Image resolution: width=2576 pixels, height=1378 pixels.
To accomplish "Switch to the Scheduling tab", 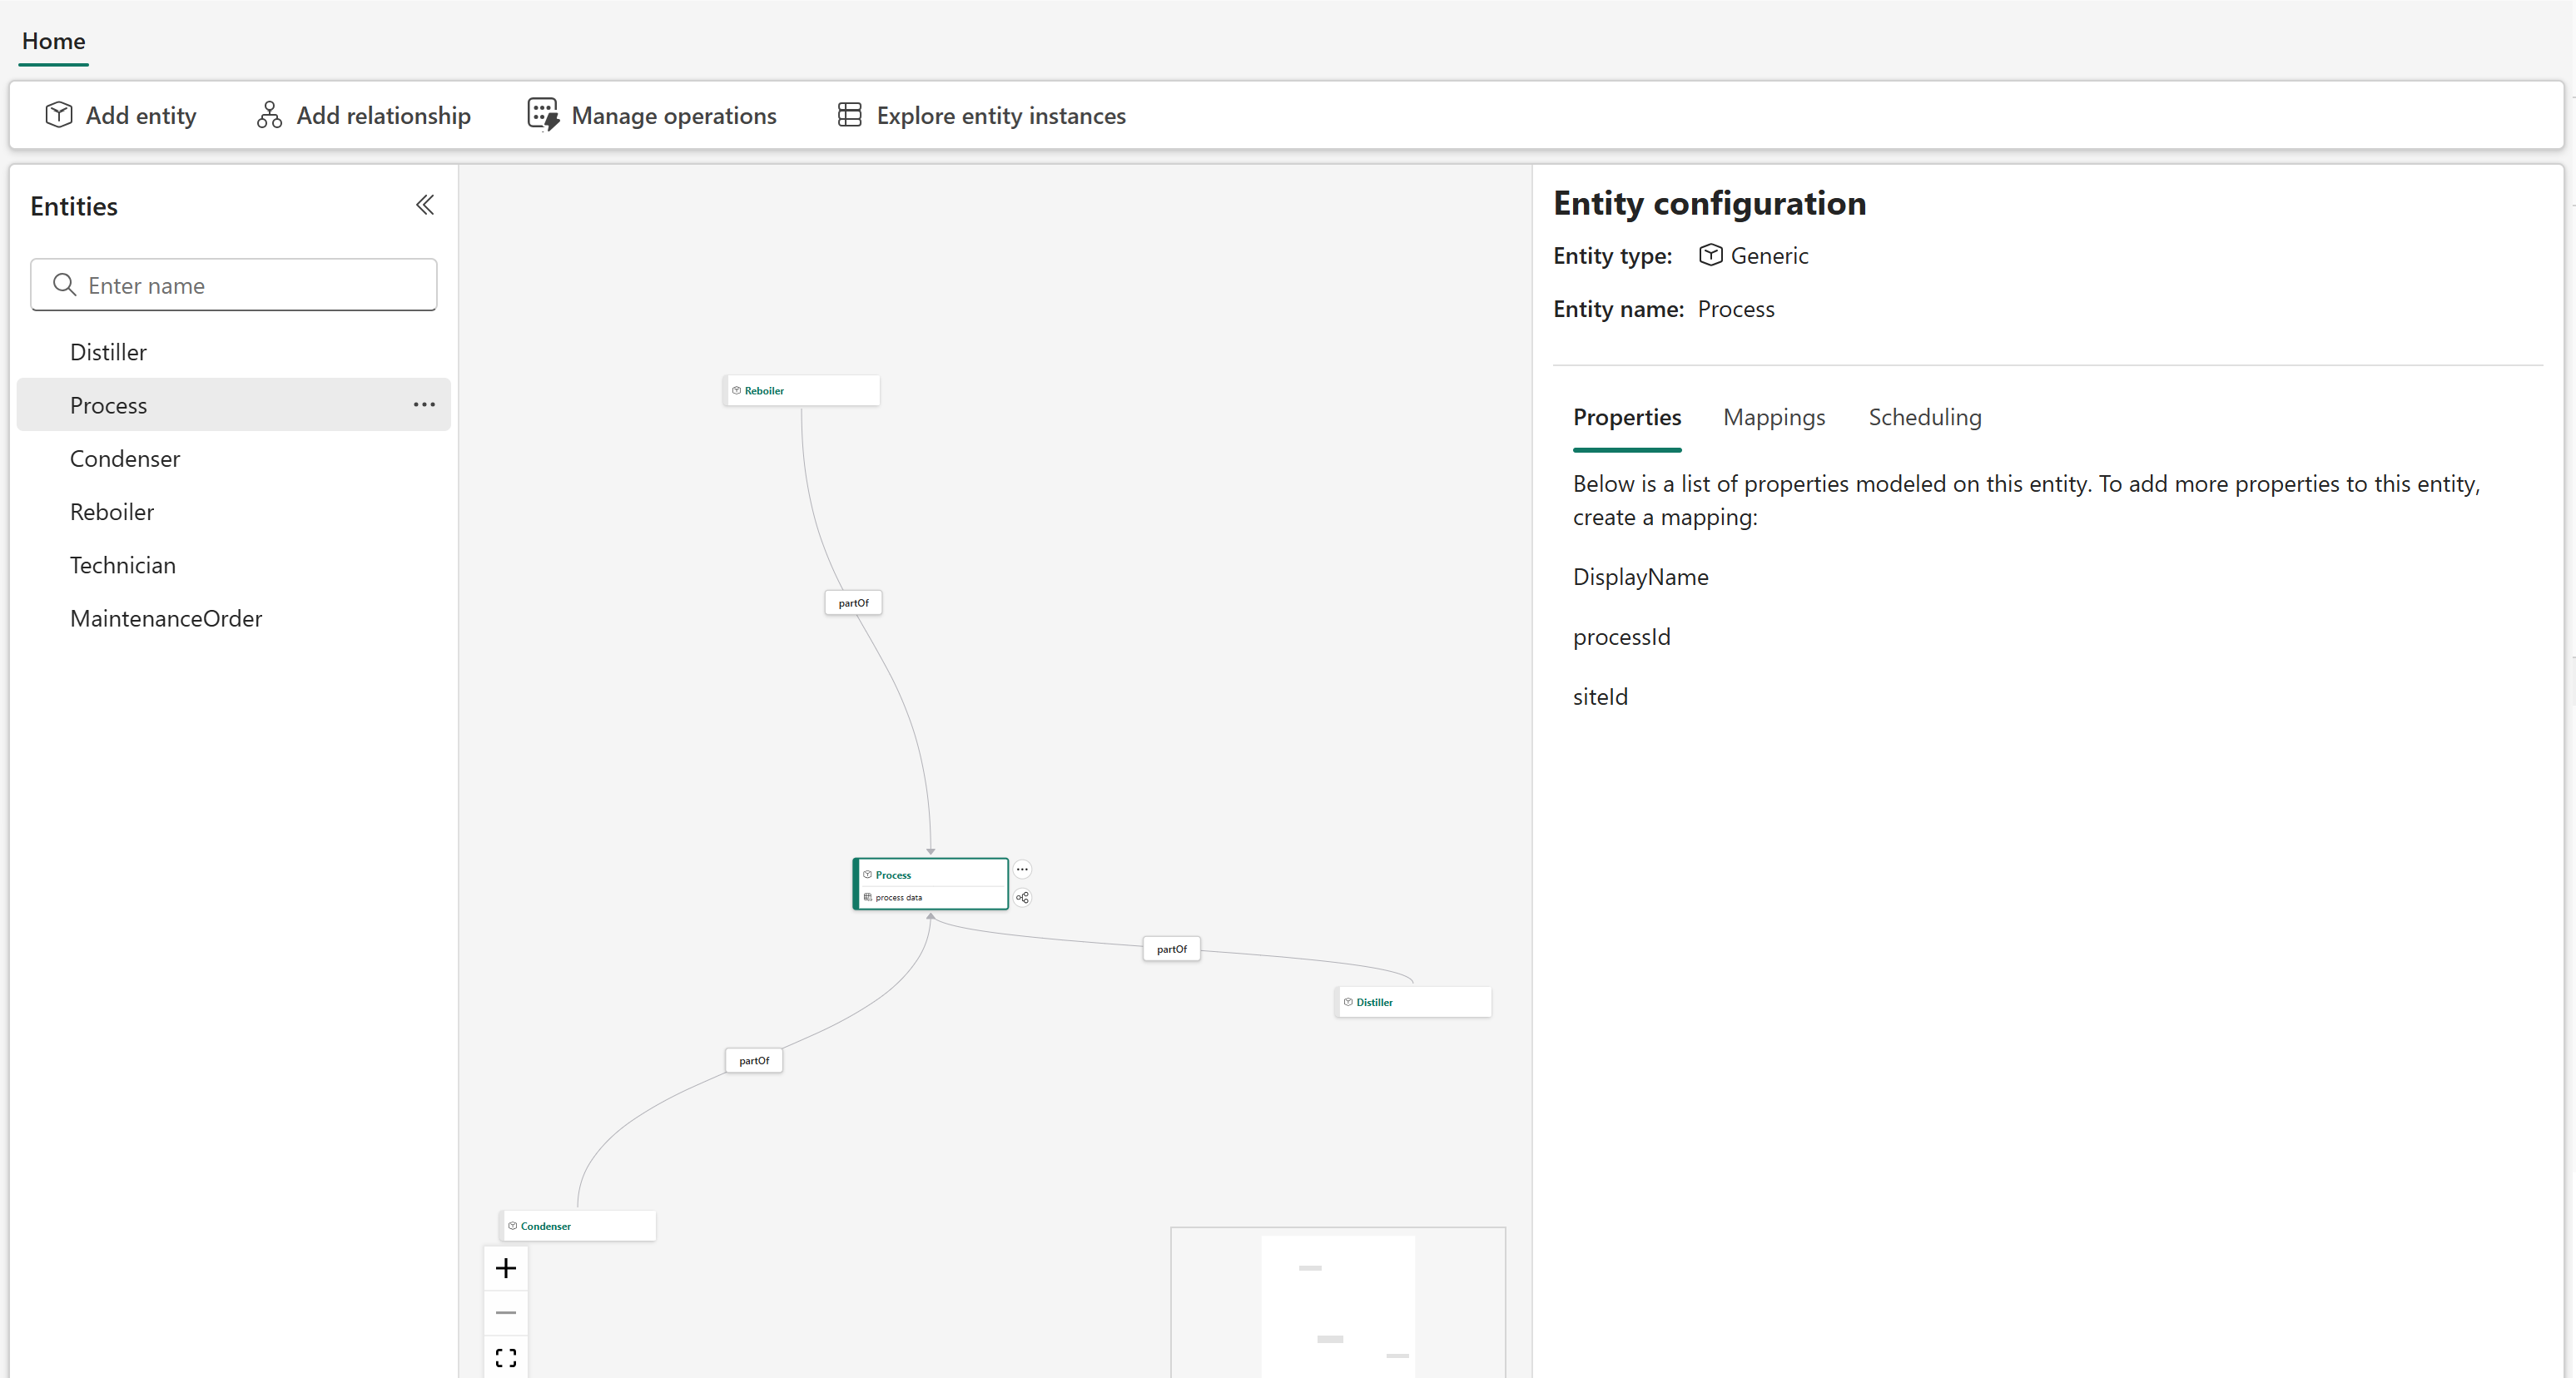I will click(x=1924, y=417).
